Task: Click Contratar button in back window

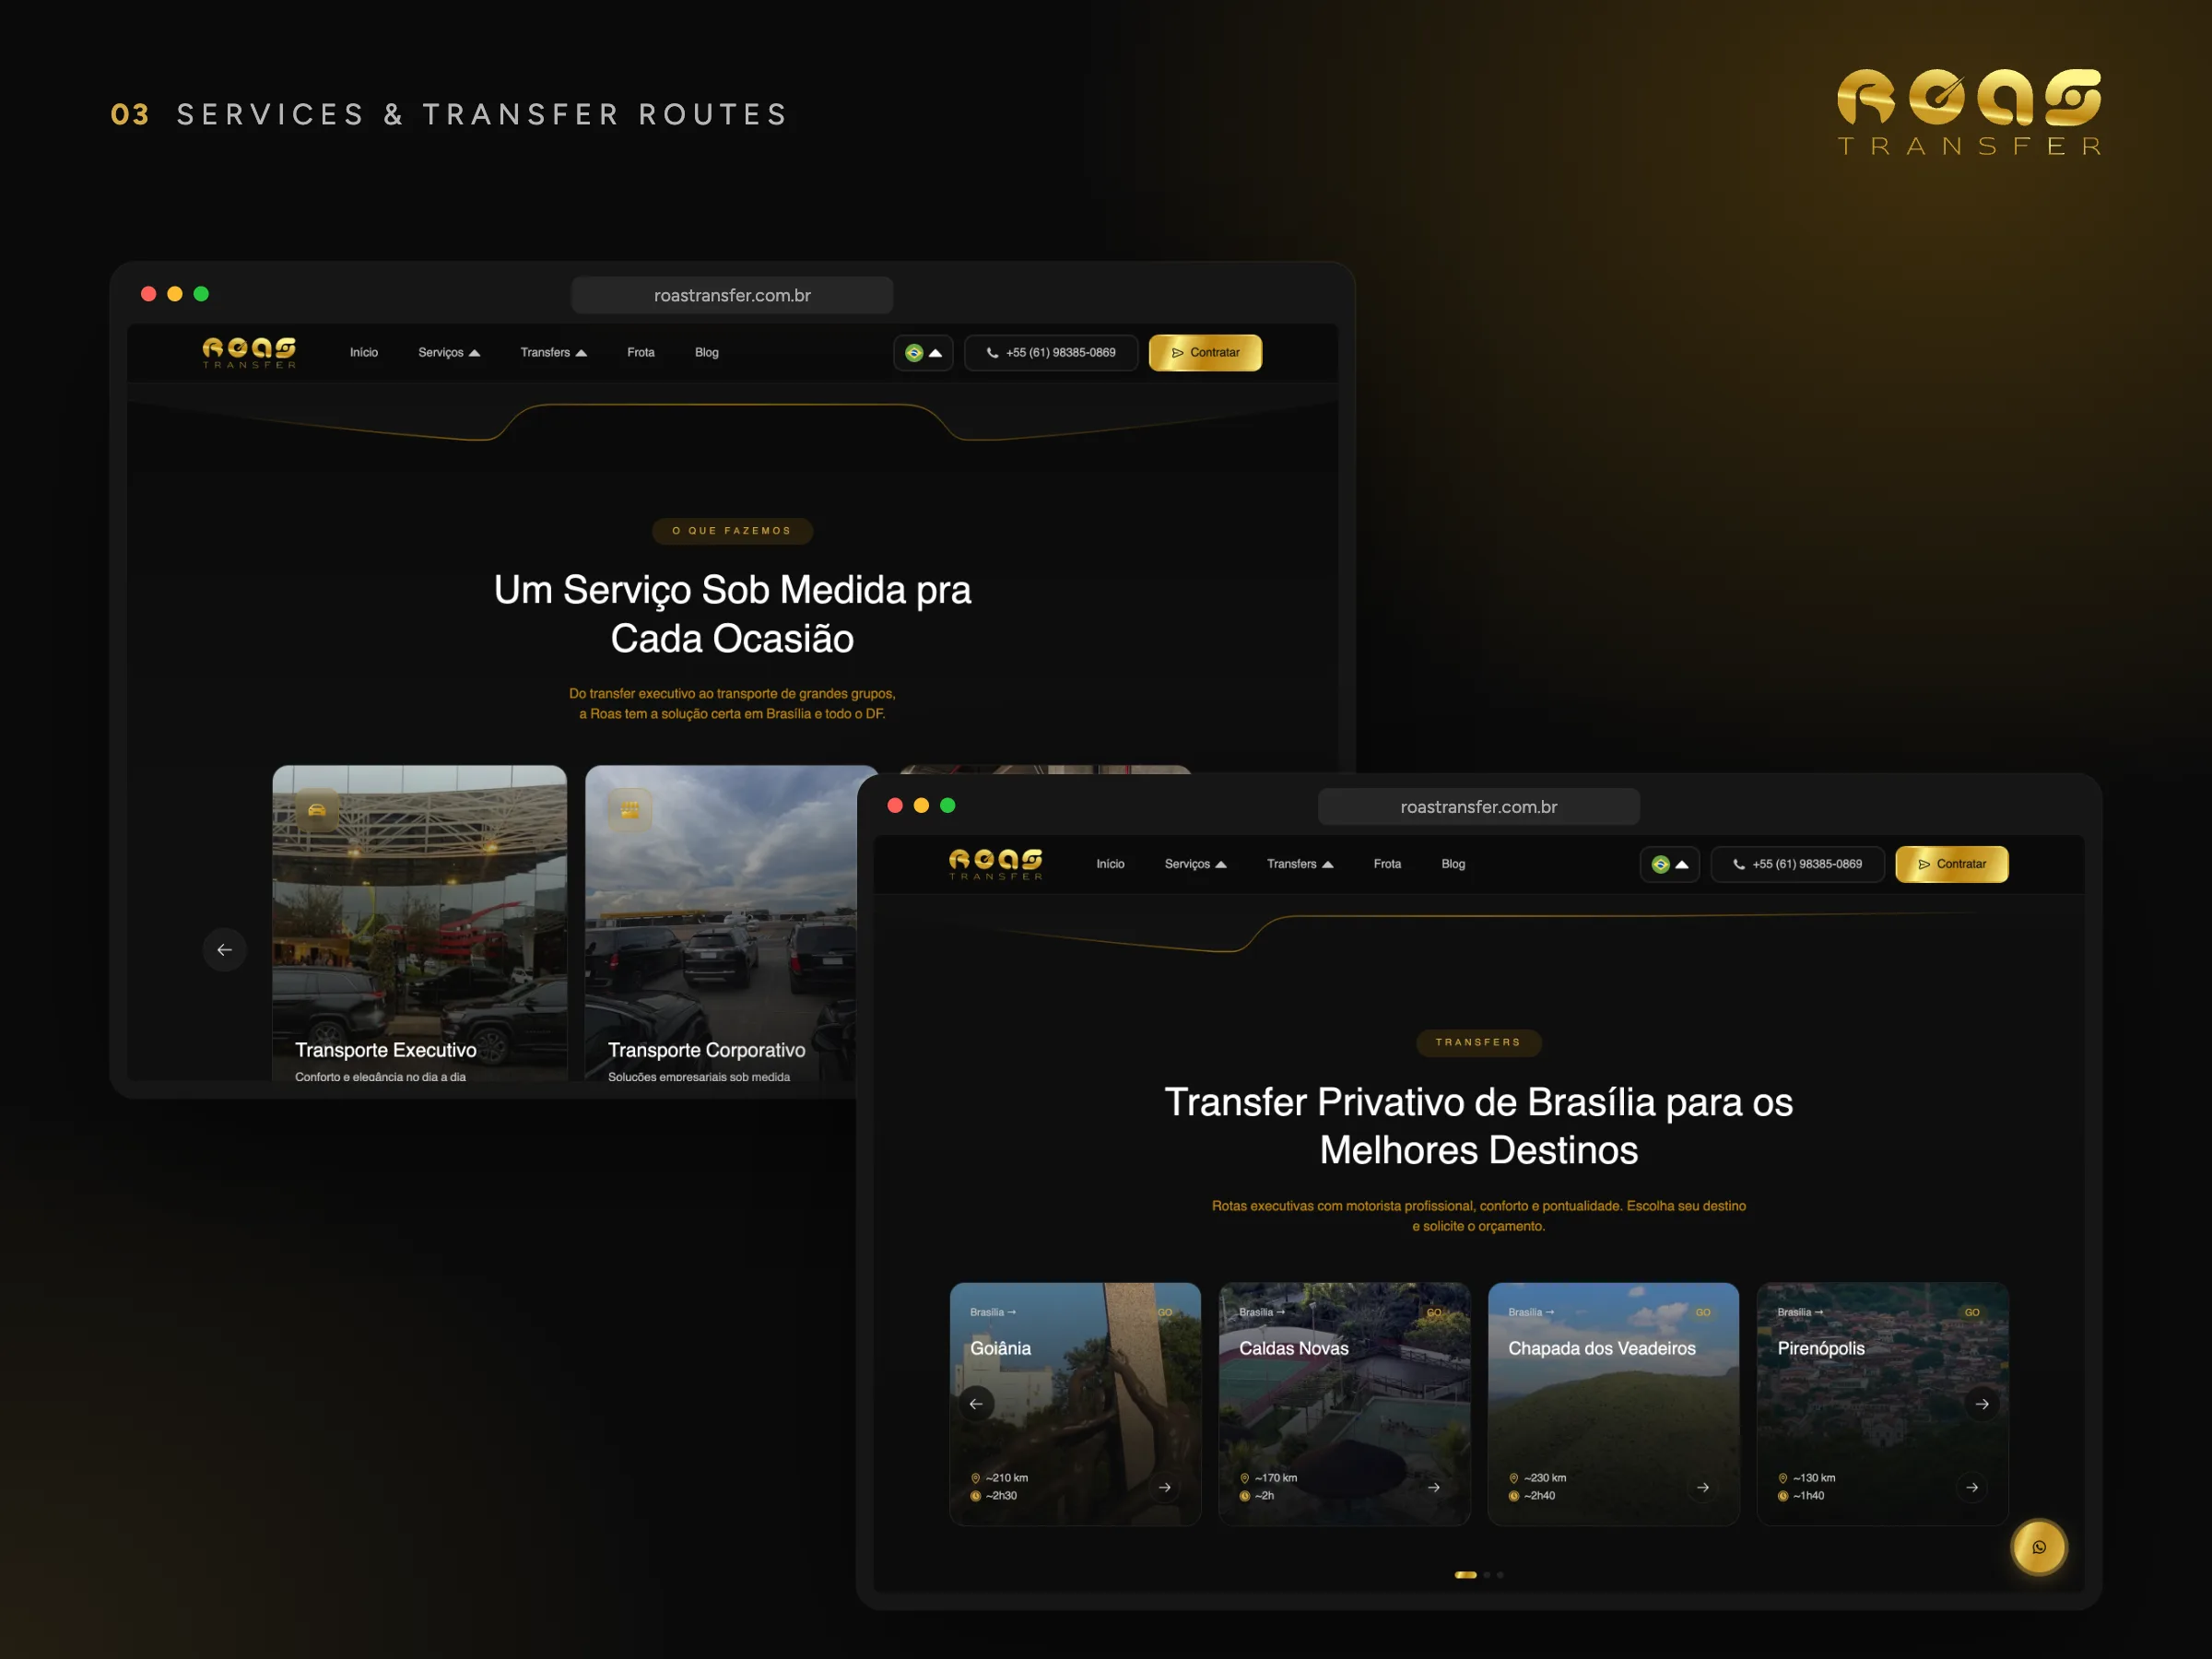Action: 1205,352
